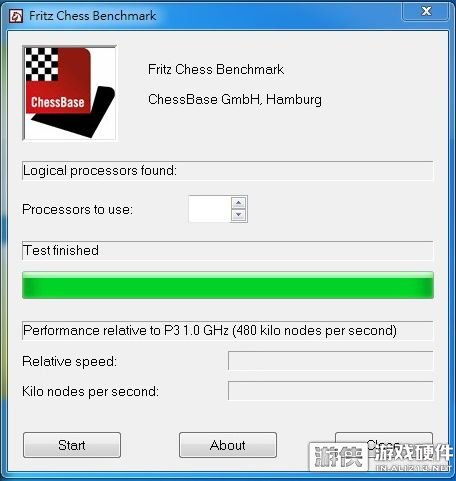
Task: Click the Processors to use label
Action: (x=77, y=209)
